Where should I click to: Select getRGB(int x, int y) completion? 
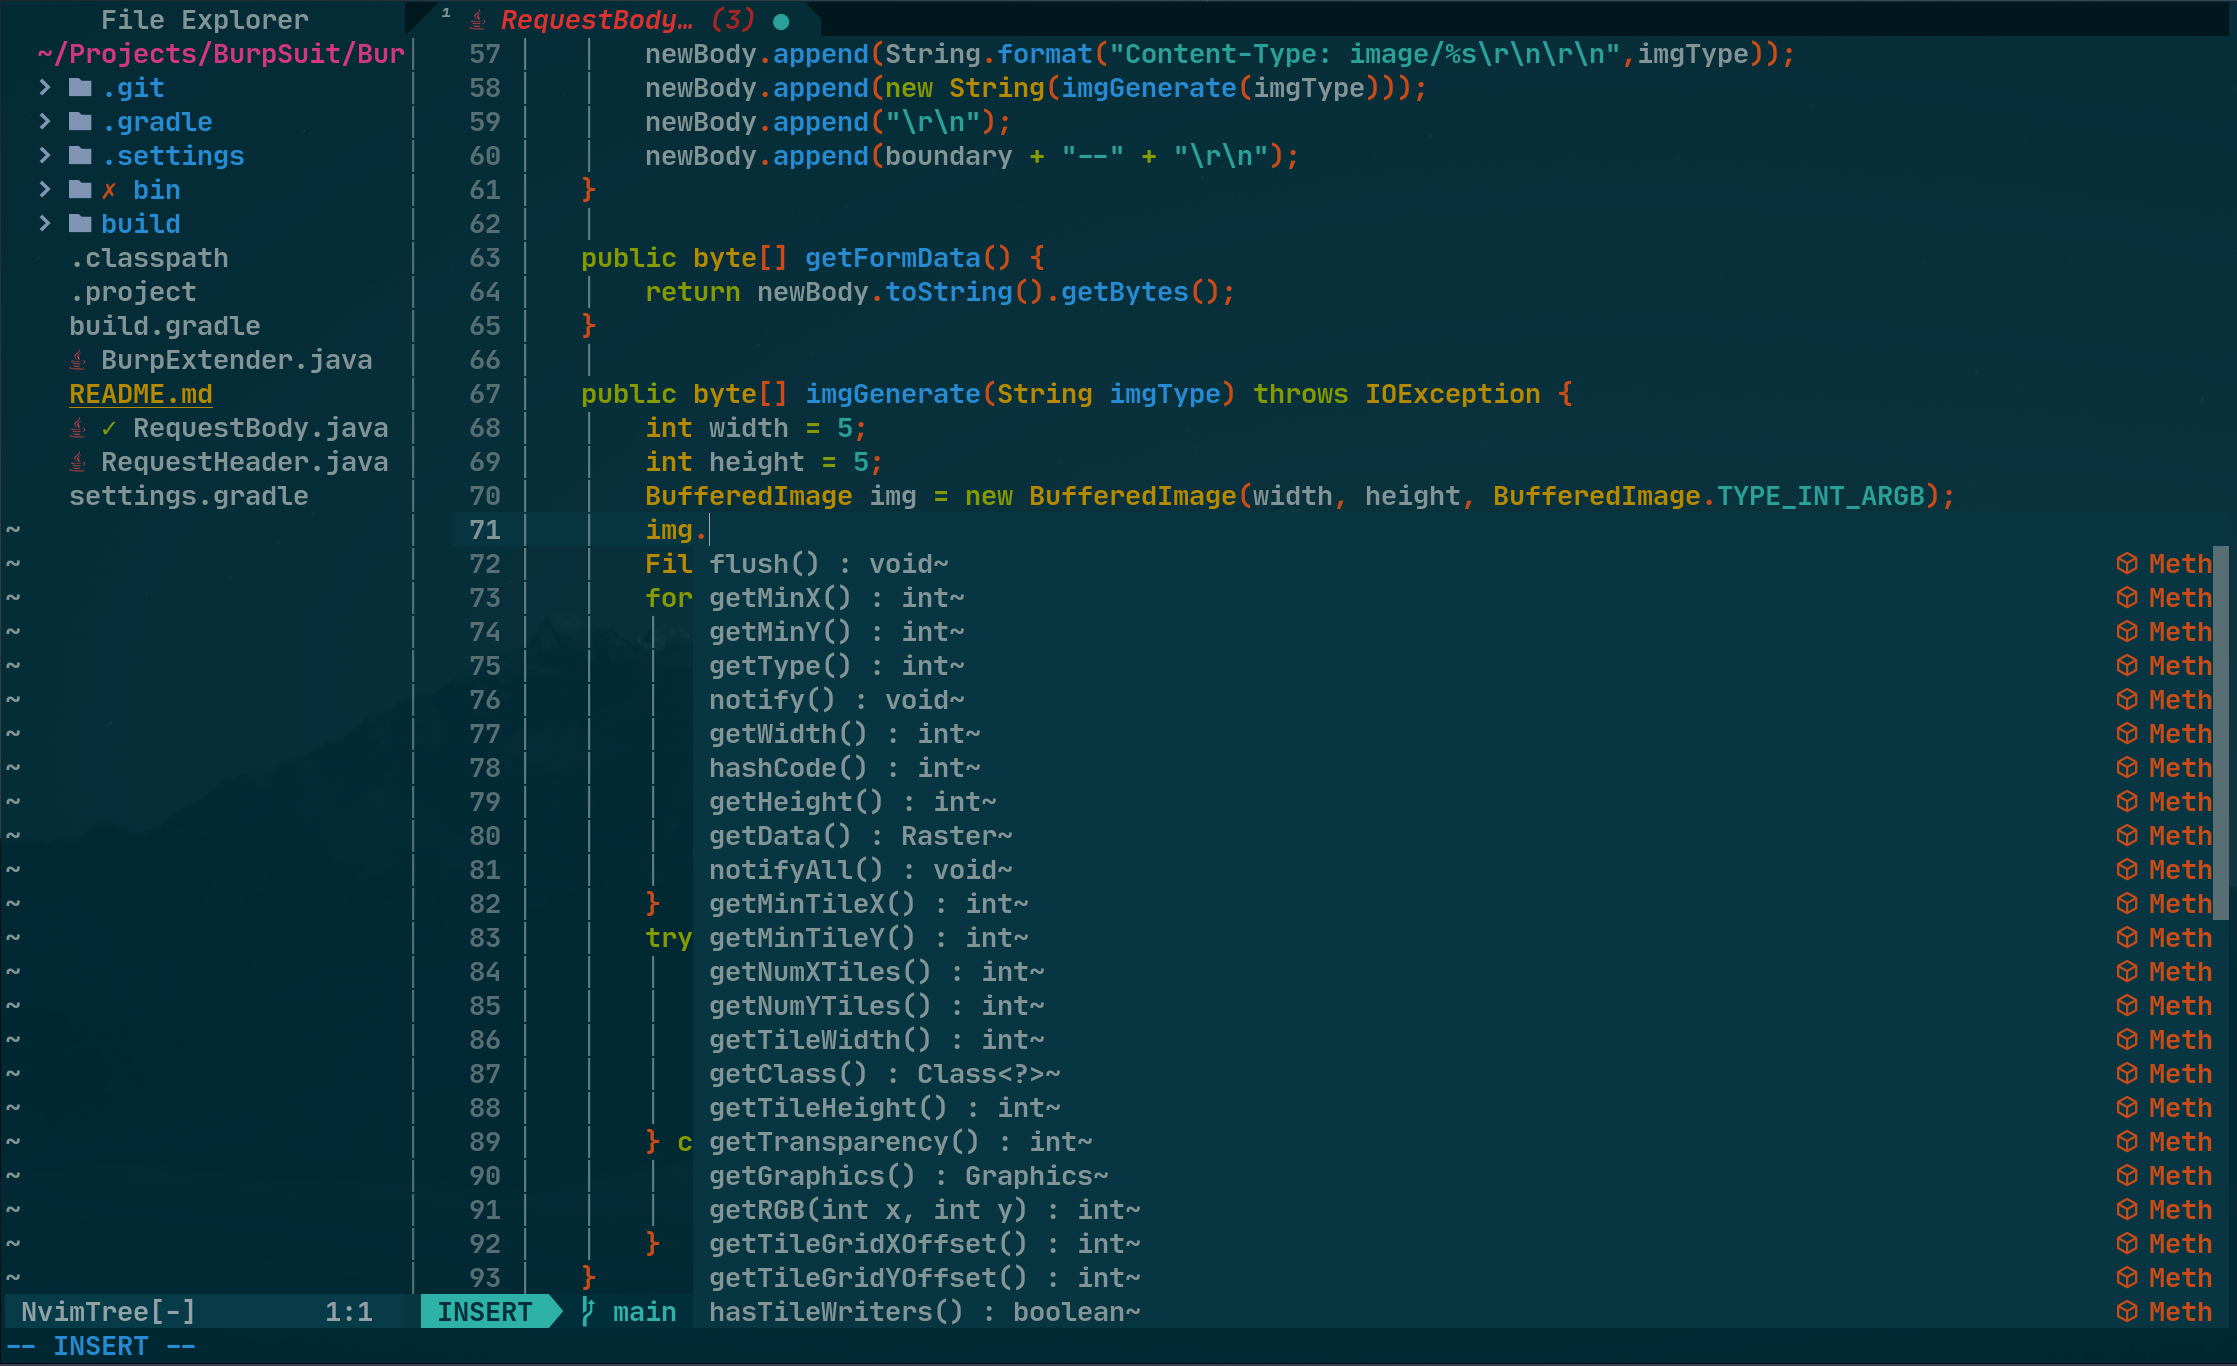[924, 1210]
